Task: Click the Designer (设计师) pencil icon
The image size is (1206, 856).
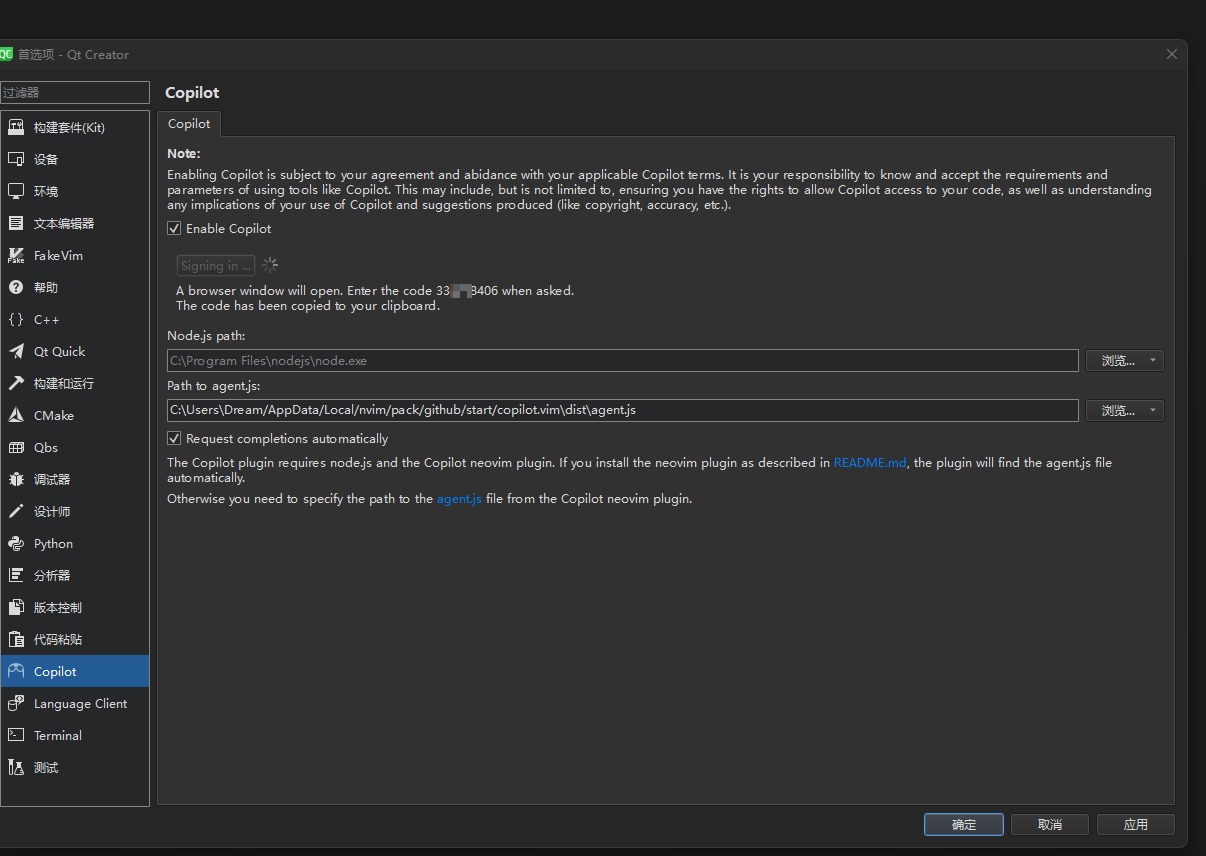Action: point(16,511)
